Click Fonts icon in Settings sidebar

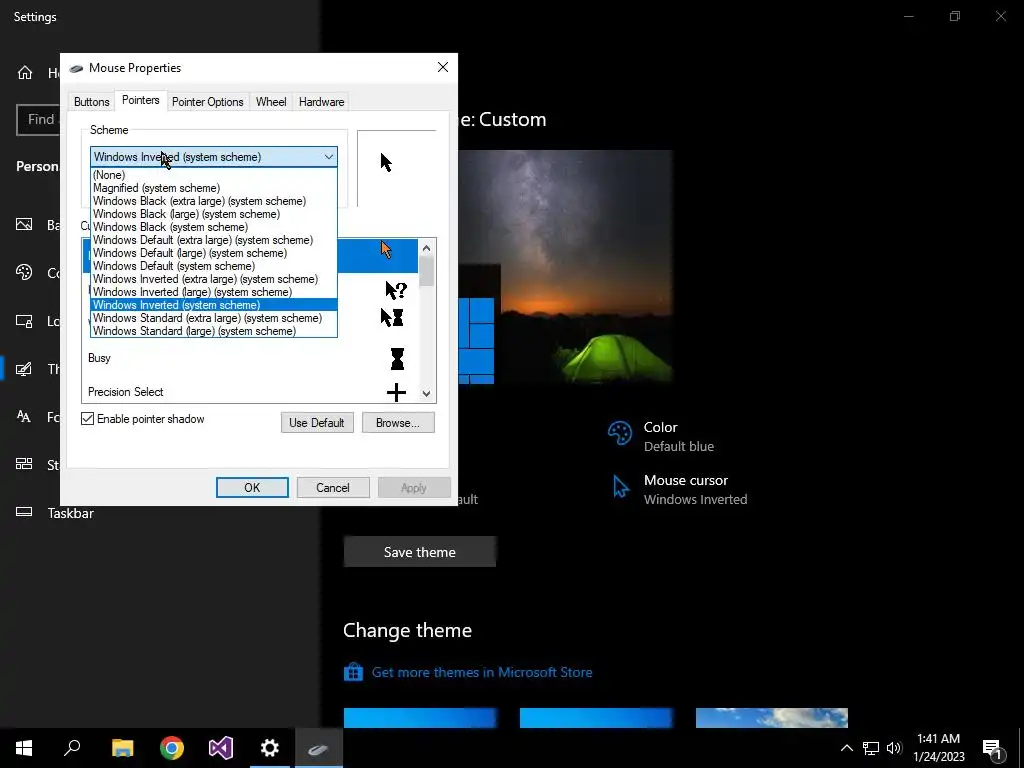click(x=24, y=417)
